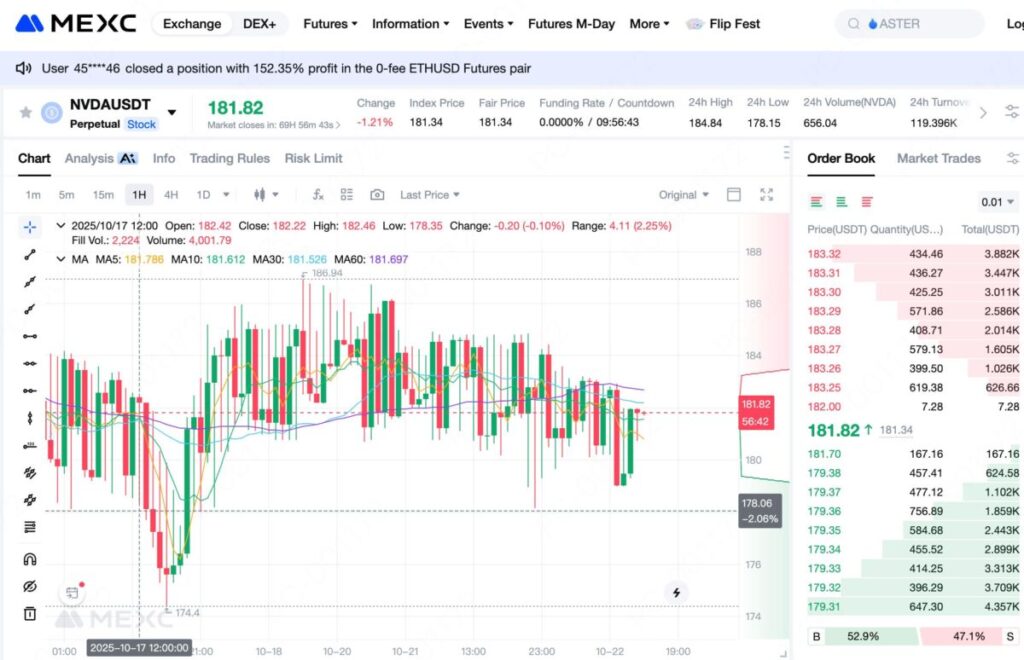This screenshot has width=1024, height=660.
Task: Open the NVDAUSDT pair selector dropdown
Action: pyautogui.click(x=172, y=113)
